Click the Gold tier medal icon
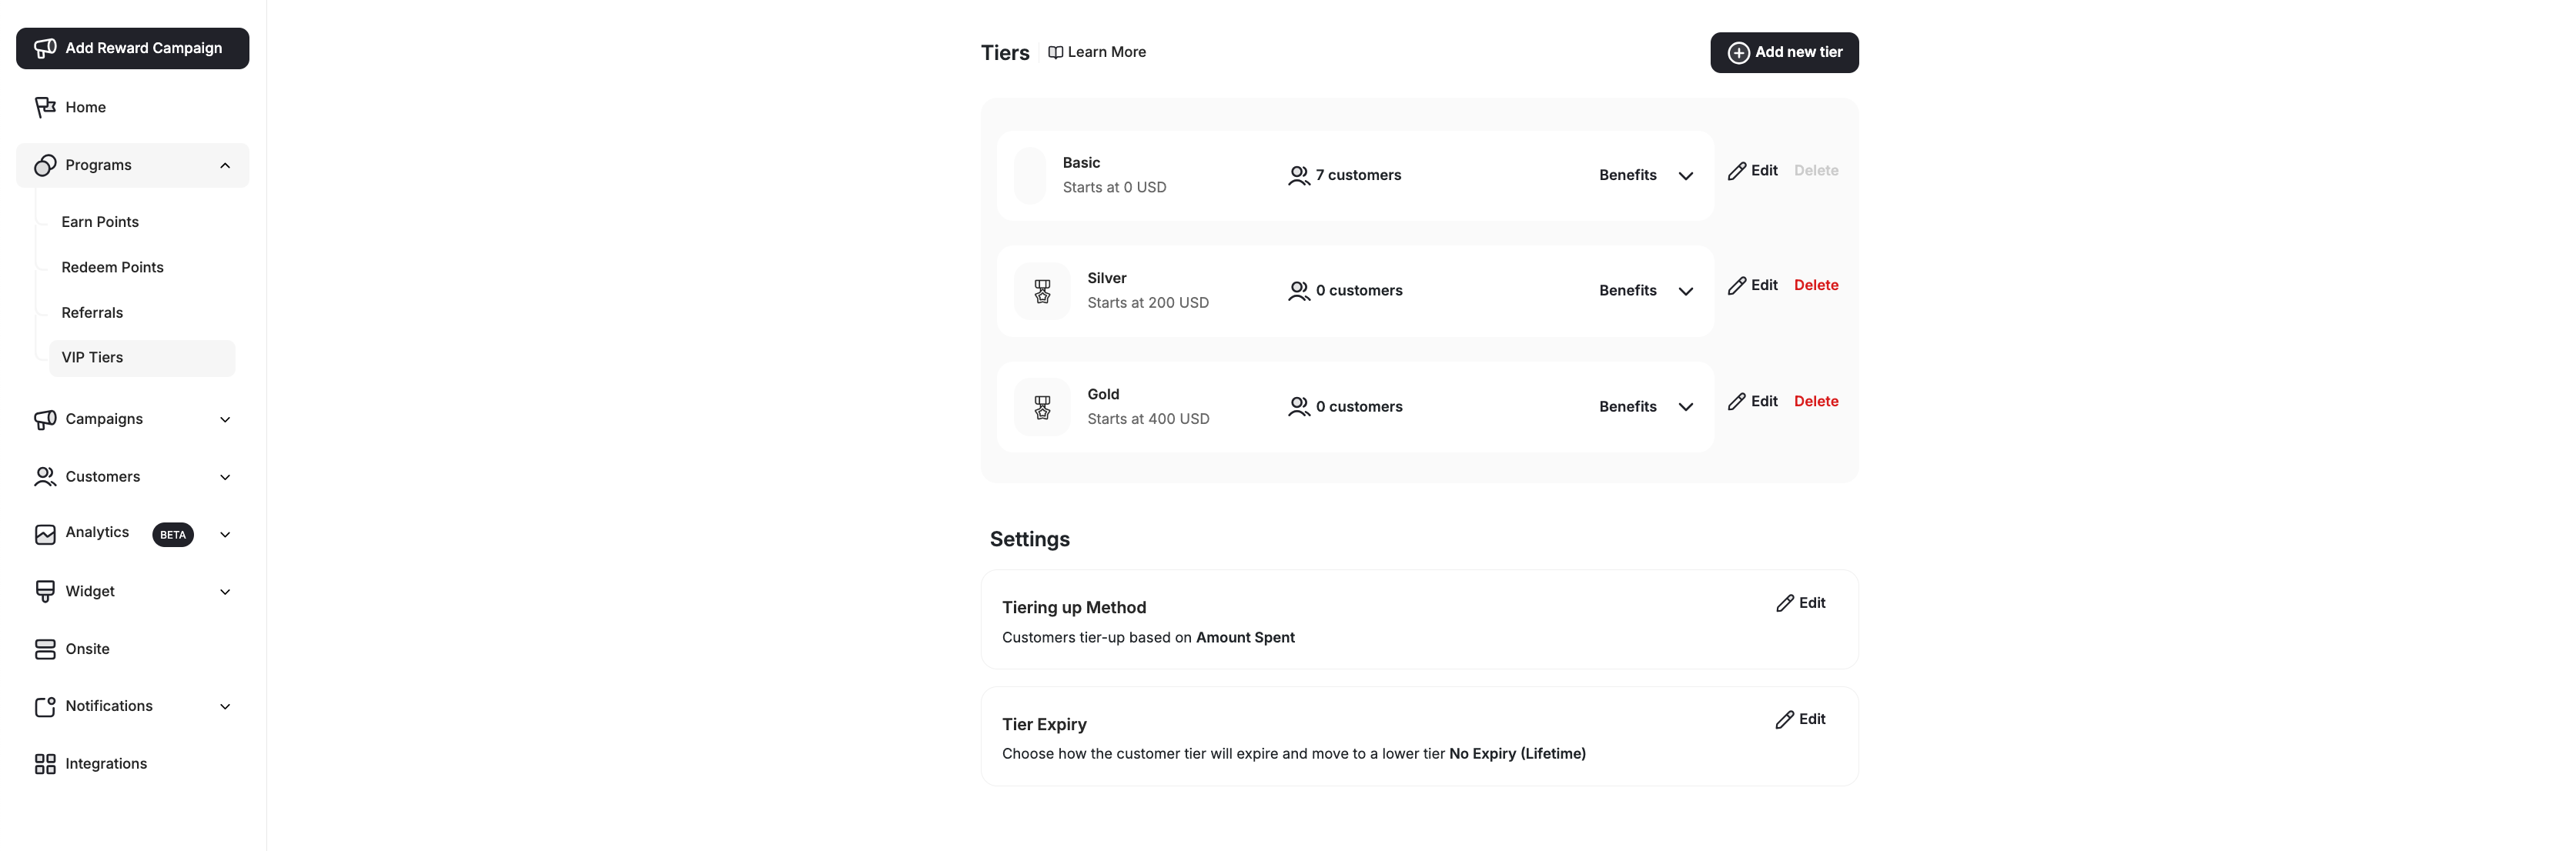Image resolution: width=2576 pixels, height=851 pixels. coord(1042,407)
